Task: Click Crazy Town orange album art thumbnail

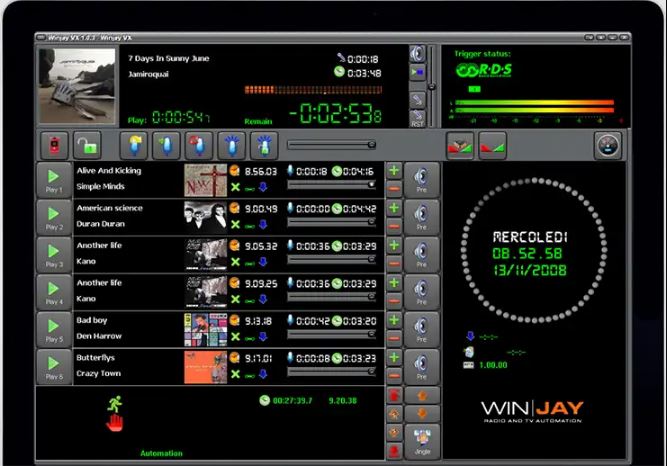Action: [205, 367]
